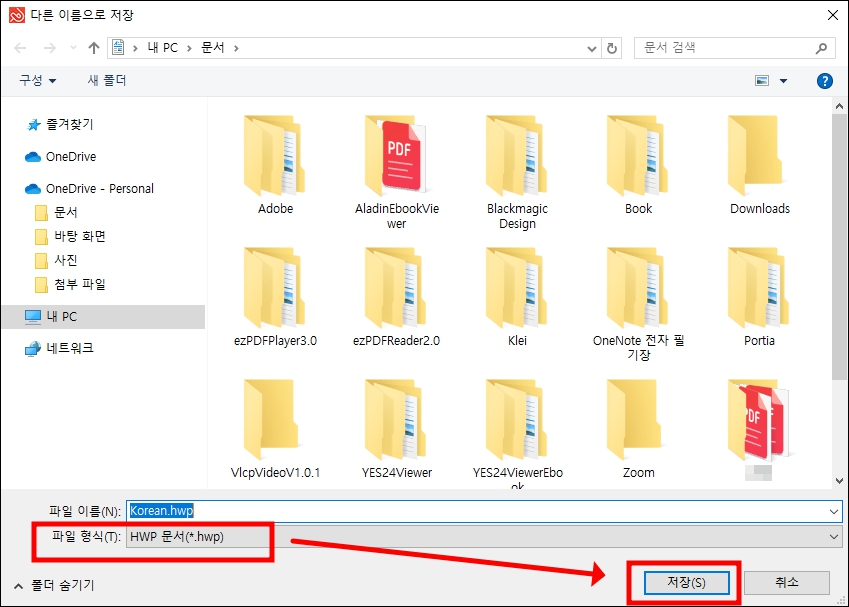Select OneDrive in the sidebar
The image size is (849, 607).
coord(61,156)
